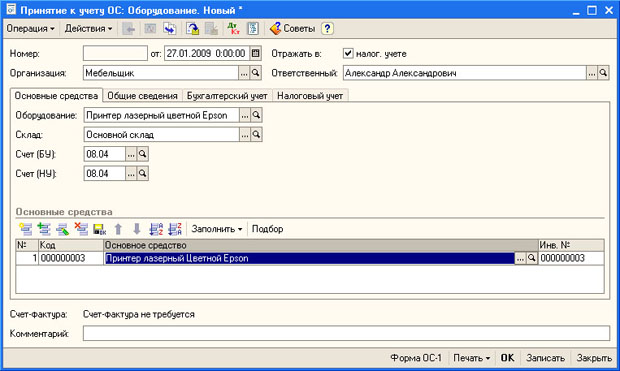Click the Номер input field
Image resolution: width=620 pixels, height=371 pixels.
pos(115,53)
